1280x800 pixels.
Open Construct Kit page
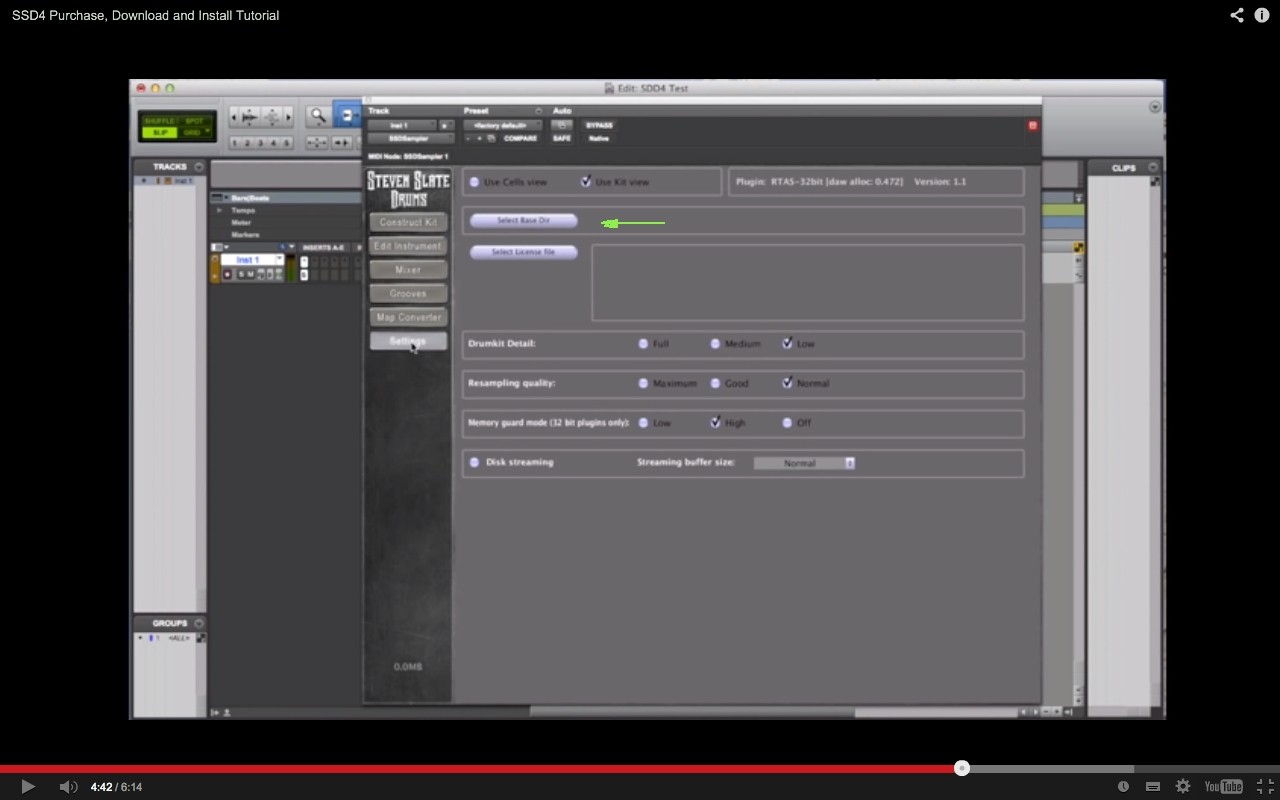pos(408,222)
